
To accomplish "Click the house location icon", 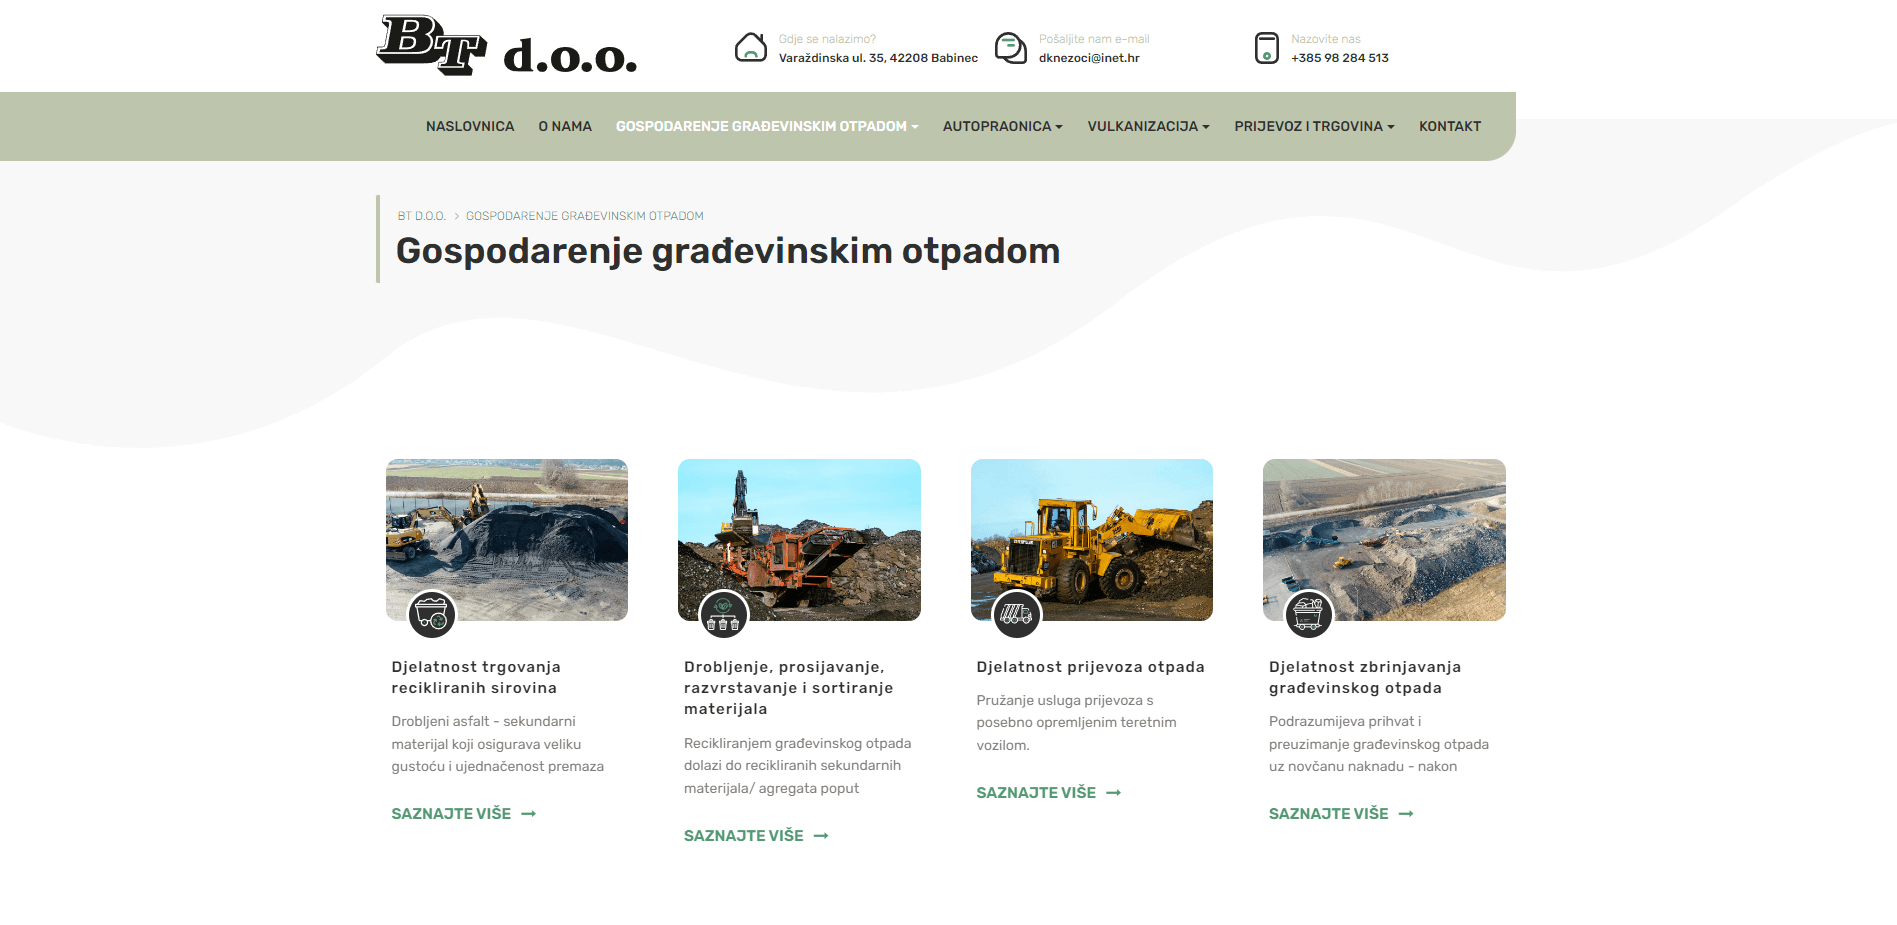I will click(x=750, y=47).
